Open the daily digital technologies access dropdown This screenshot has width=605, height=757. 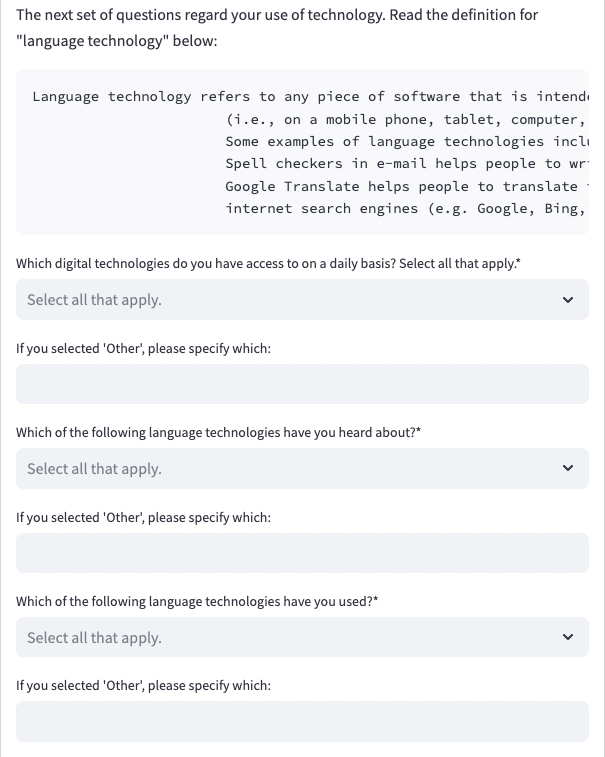point(290,300)
